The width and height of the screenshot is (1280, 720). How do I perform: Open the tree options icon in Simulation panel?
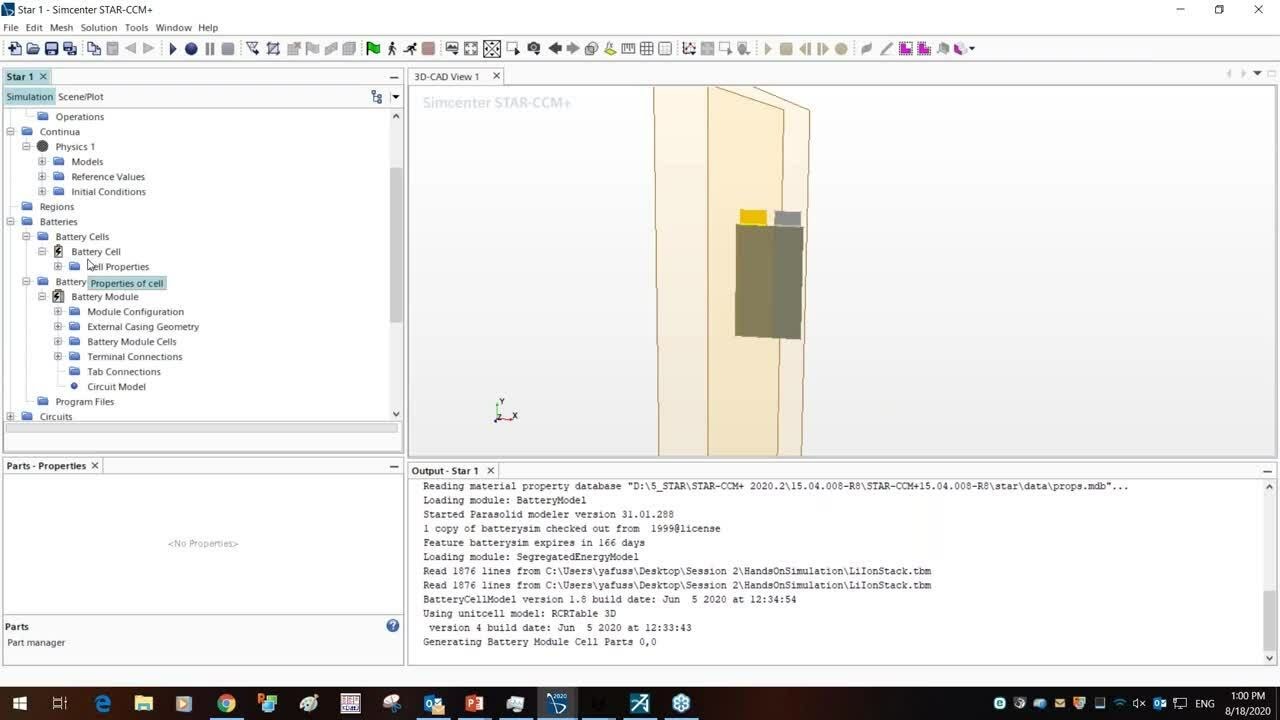(377, 97)
